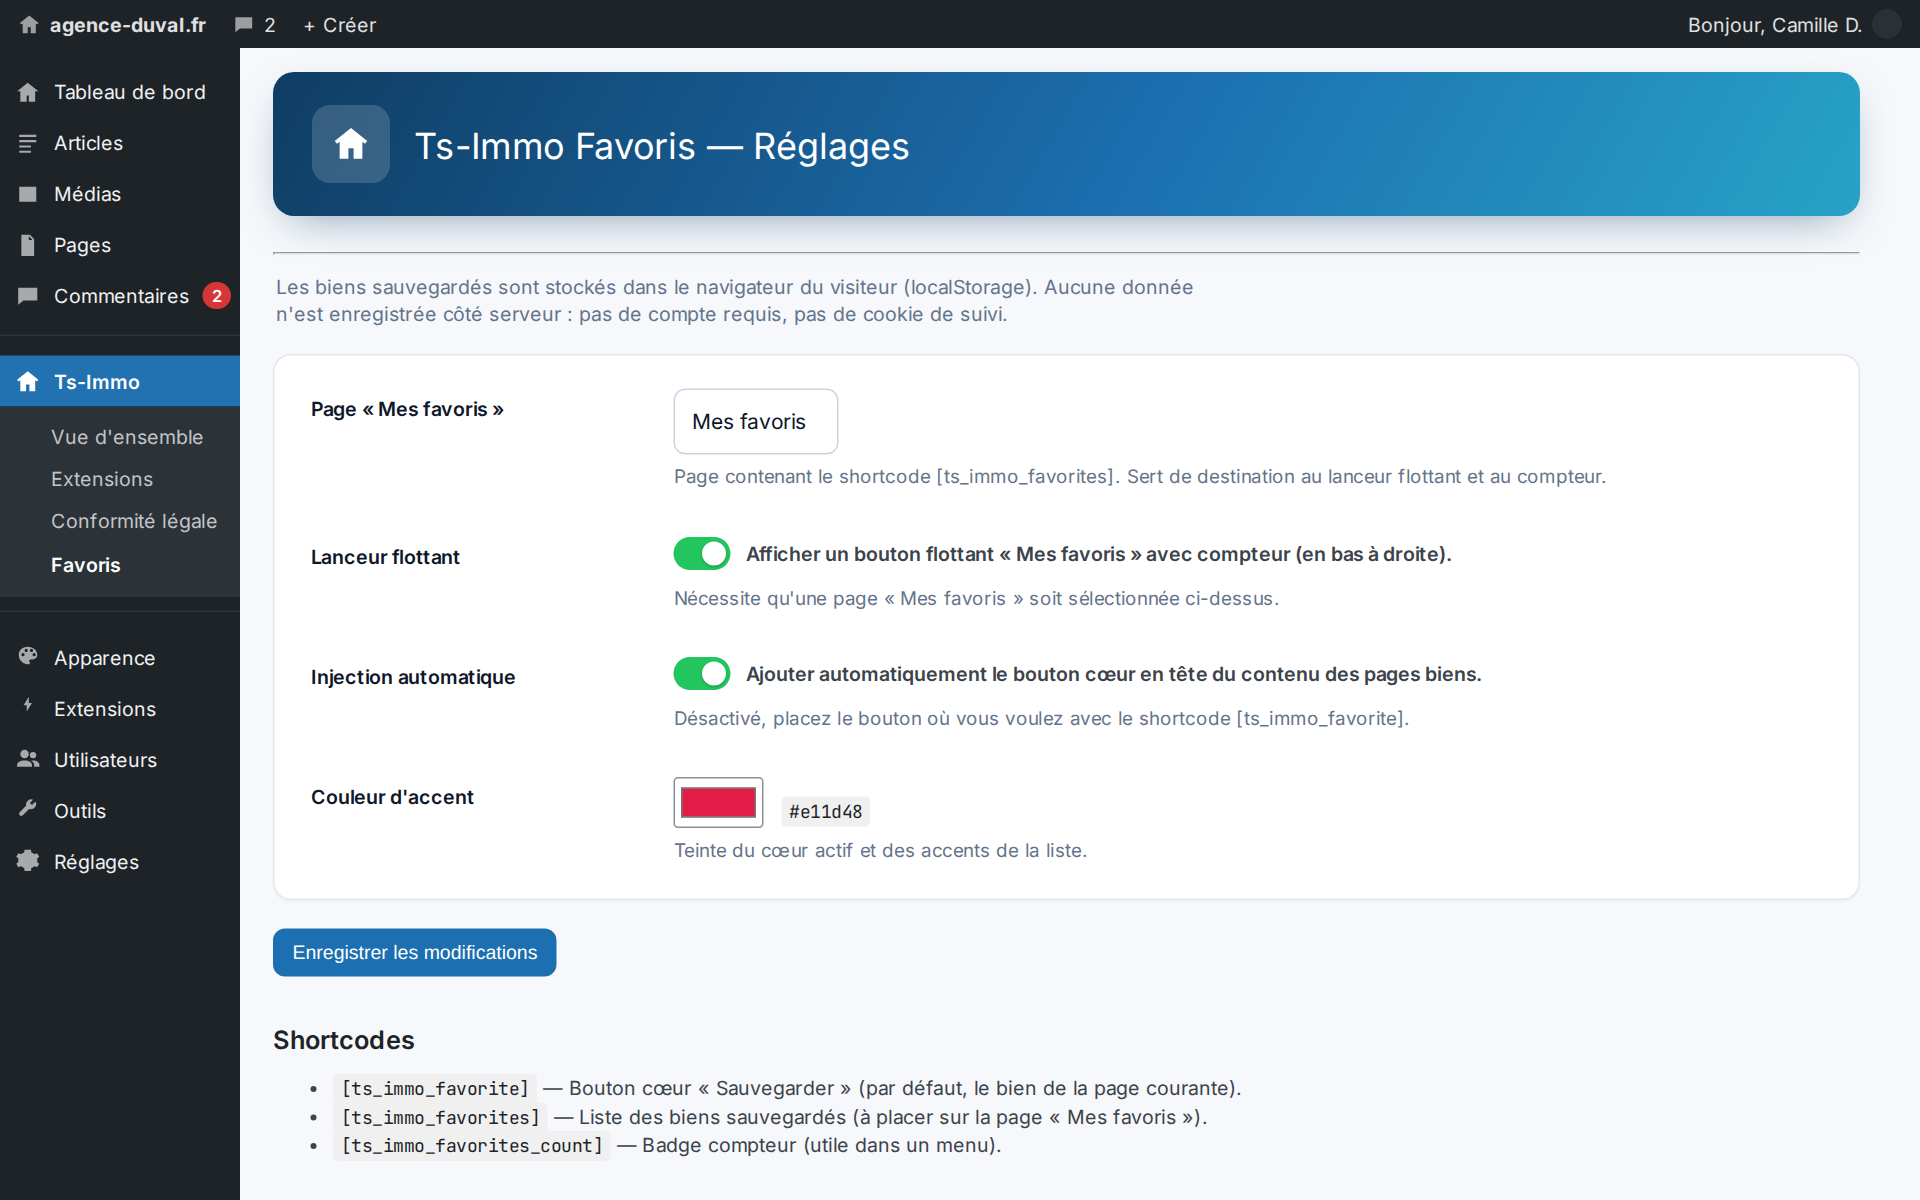Click the Médias sidebar icon
This screenshot has height=1200, width=1920.
point(28,194)
